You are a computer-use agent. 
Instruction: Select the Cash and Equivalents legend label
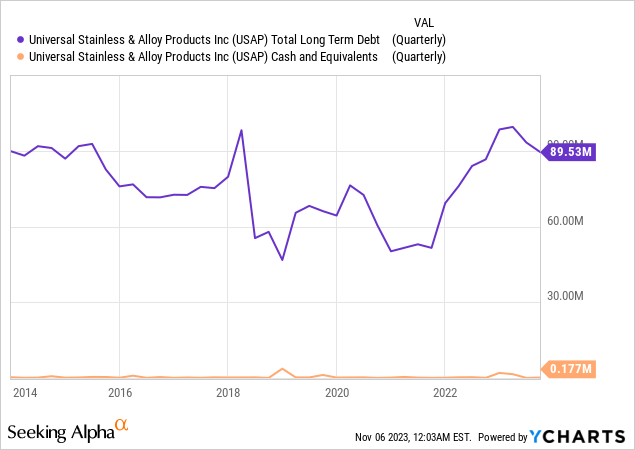(x=203, y=57)
